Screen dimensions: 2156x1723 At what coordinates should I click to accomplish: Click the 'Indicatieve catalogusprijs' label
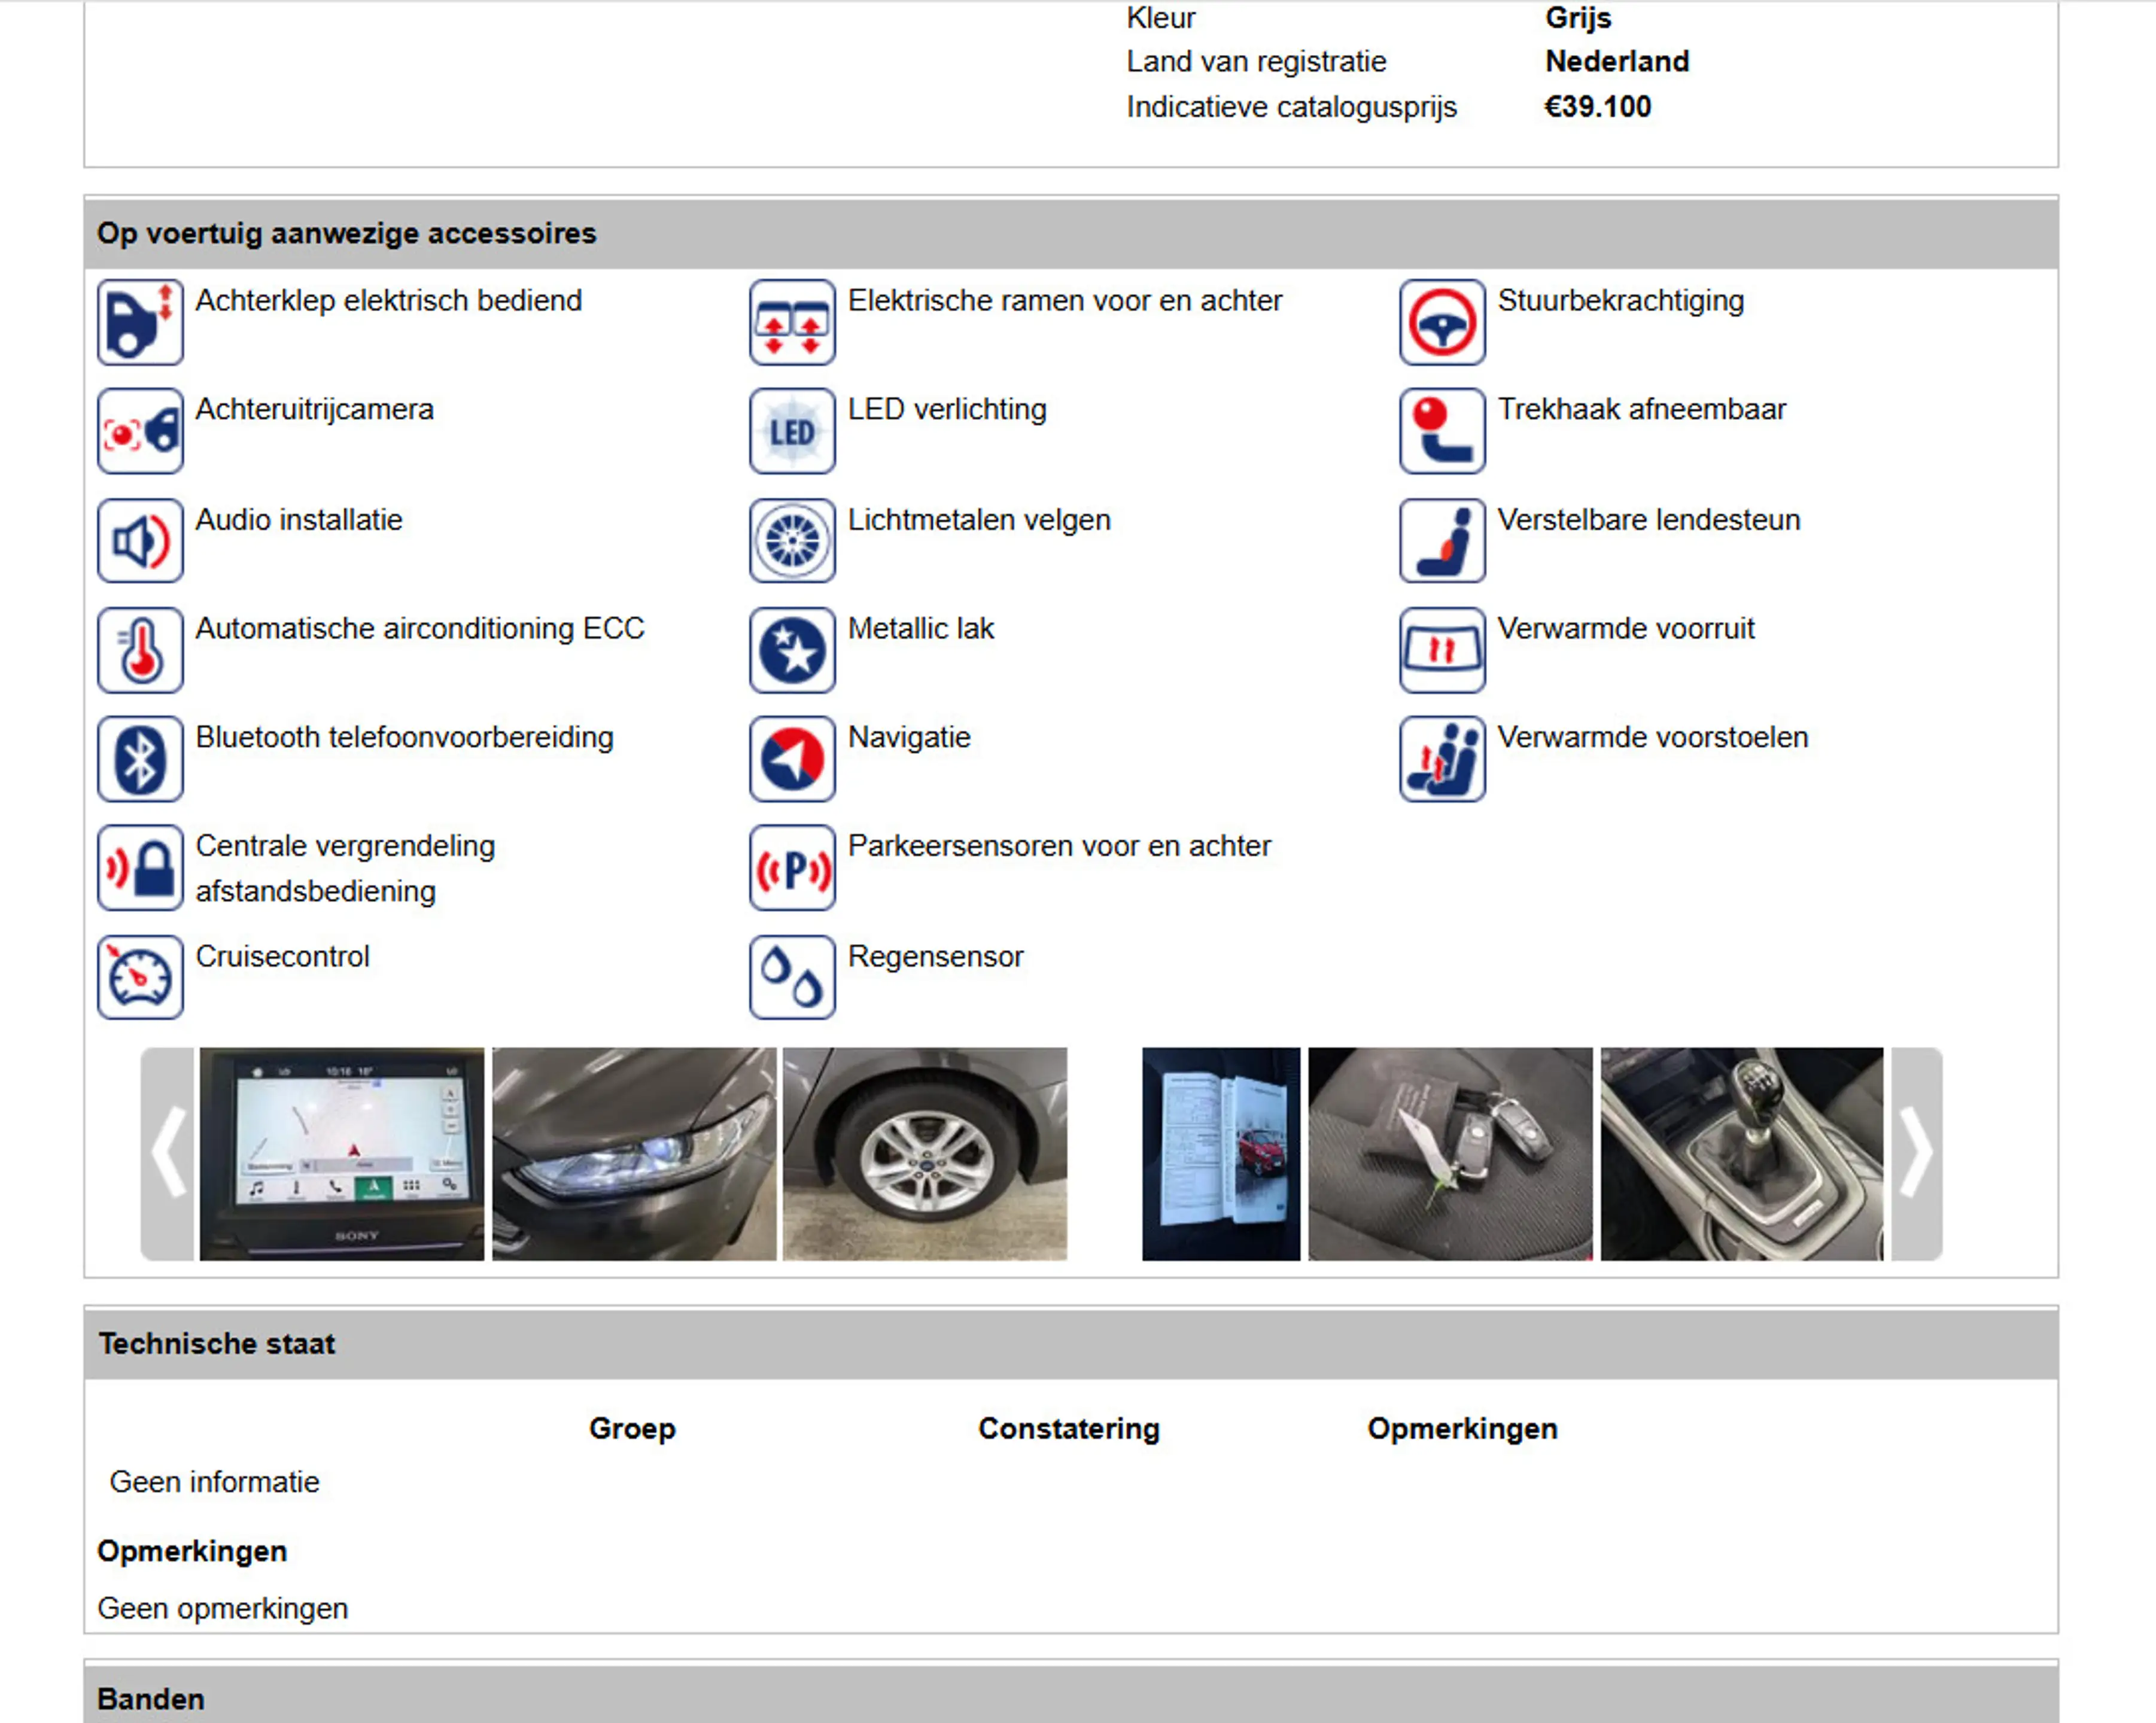[1291, 107]
